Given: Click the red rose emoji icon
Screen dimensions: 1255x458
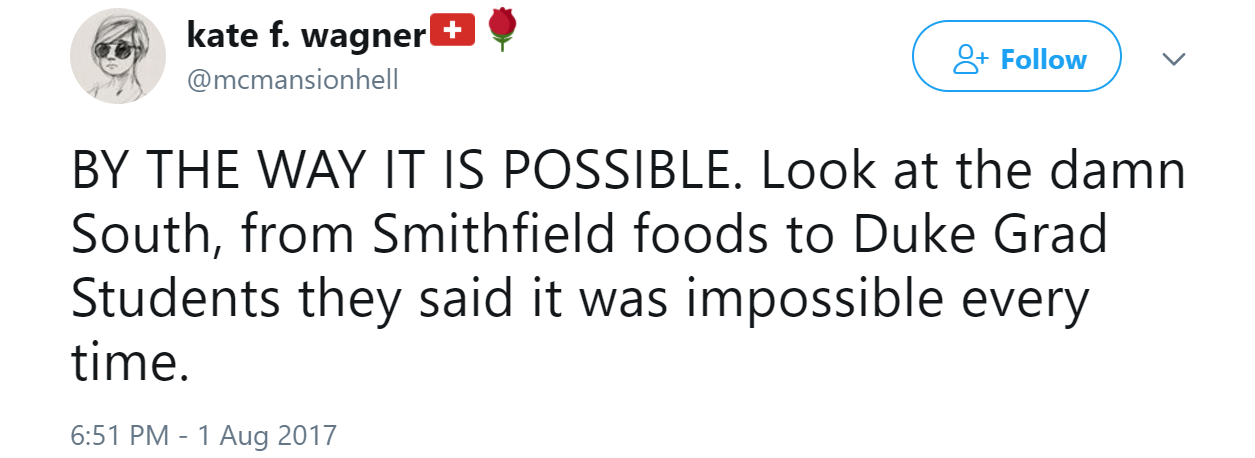Looking at the screenshot, I should (x=501, y=31).
